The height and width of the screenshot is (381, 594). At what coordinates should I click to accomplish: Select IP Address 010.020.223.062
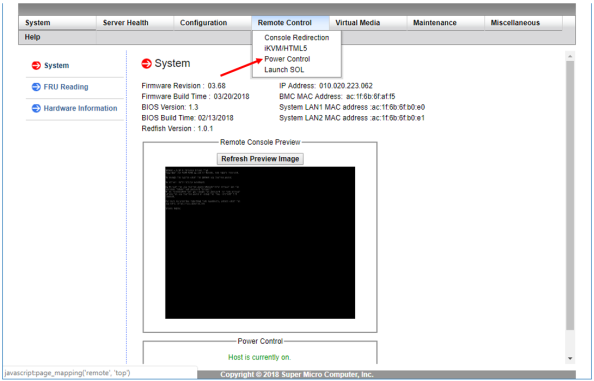tap(346, 86)
